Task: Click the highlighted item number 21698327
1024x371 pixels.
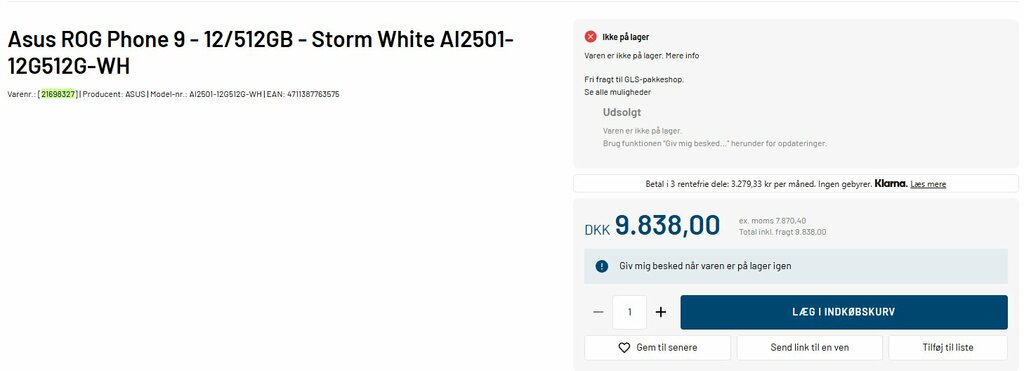Action: [58, 94]
